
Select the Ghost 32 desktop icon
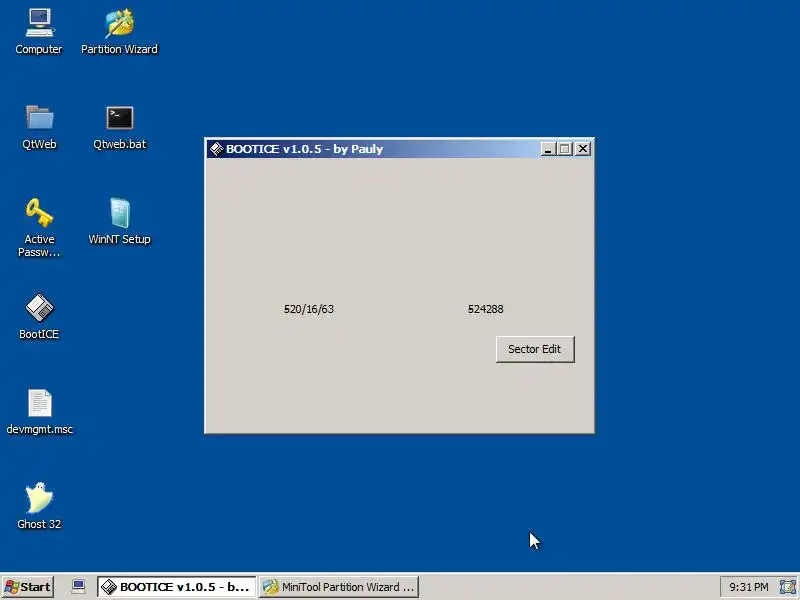click(39, 506)
